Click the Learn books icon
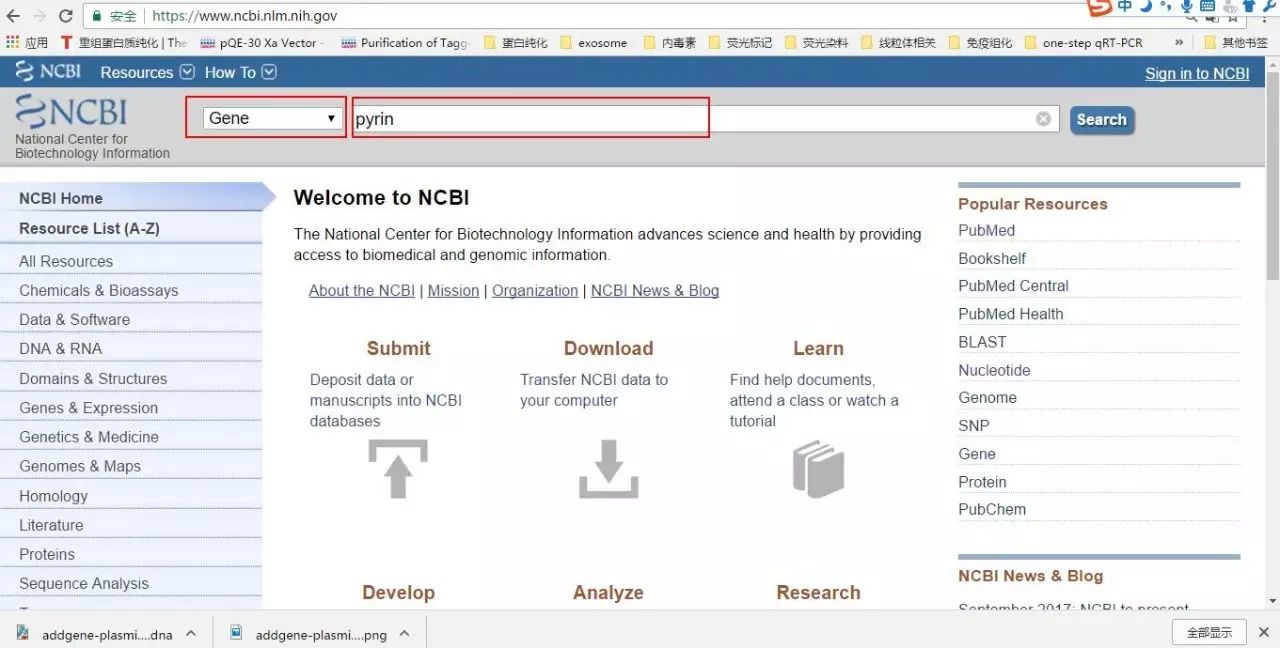Viewport: 1280px width, 648px height. pos(818,469)
